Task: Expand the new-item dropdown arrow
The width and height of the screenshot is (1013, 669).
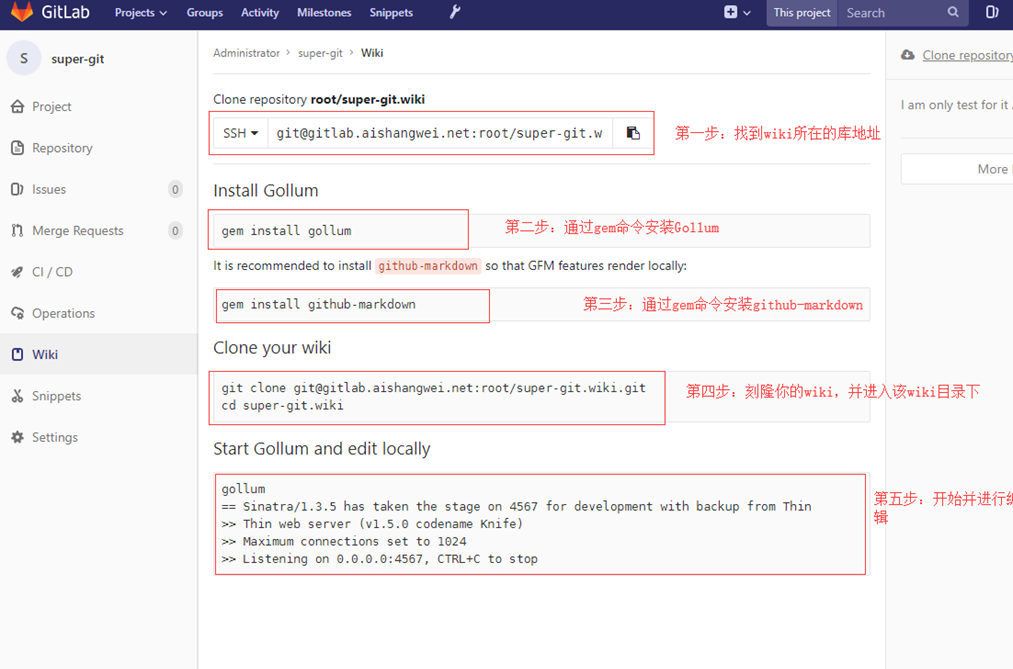Action: point(747,12)
